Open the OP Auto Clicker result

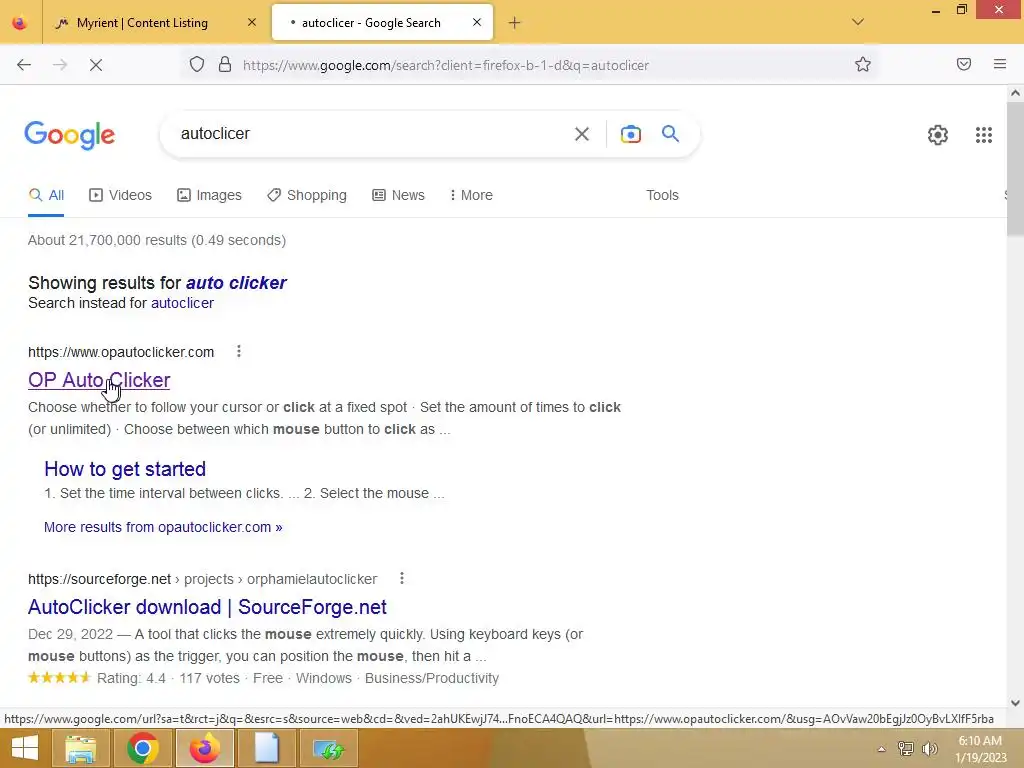[99, 380]
